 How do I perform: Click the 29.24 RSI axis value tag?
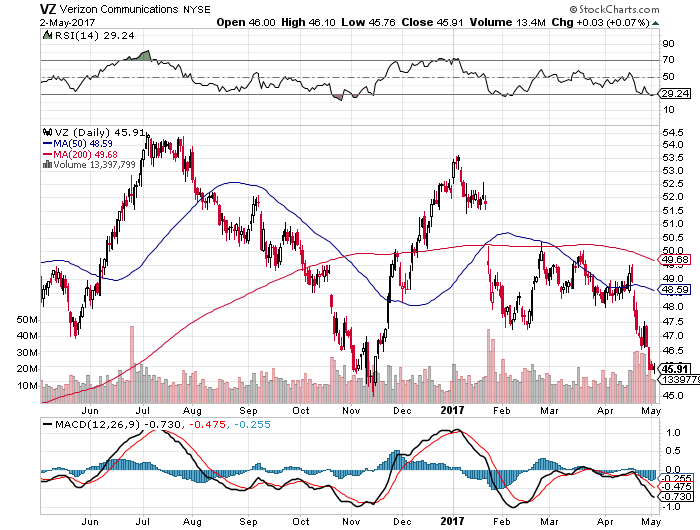click(675, 94)
